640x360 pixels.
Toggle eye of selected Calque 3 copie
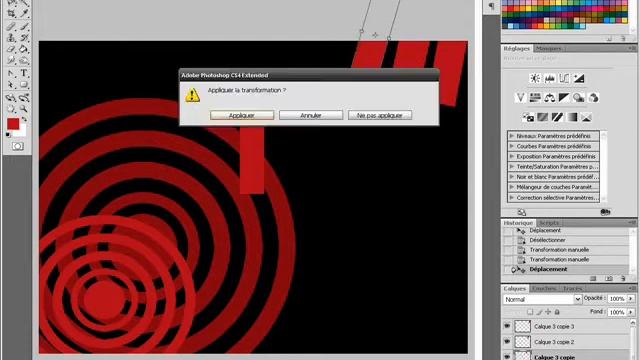click(x=507, y=357)
